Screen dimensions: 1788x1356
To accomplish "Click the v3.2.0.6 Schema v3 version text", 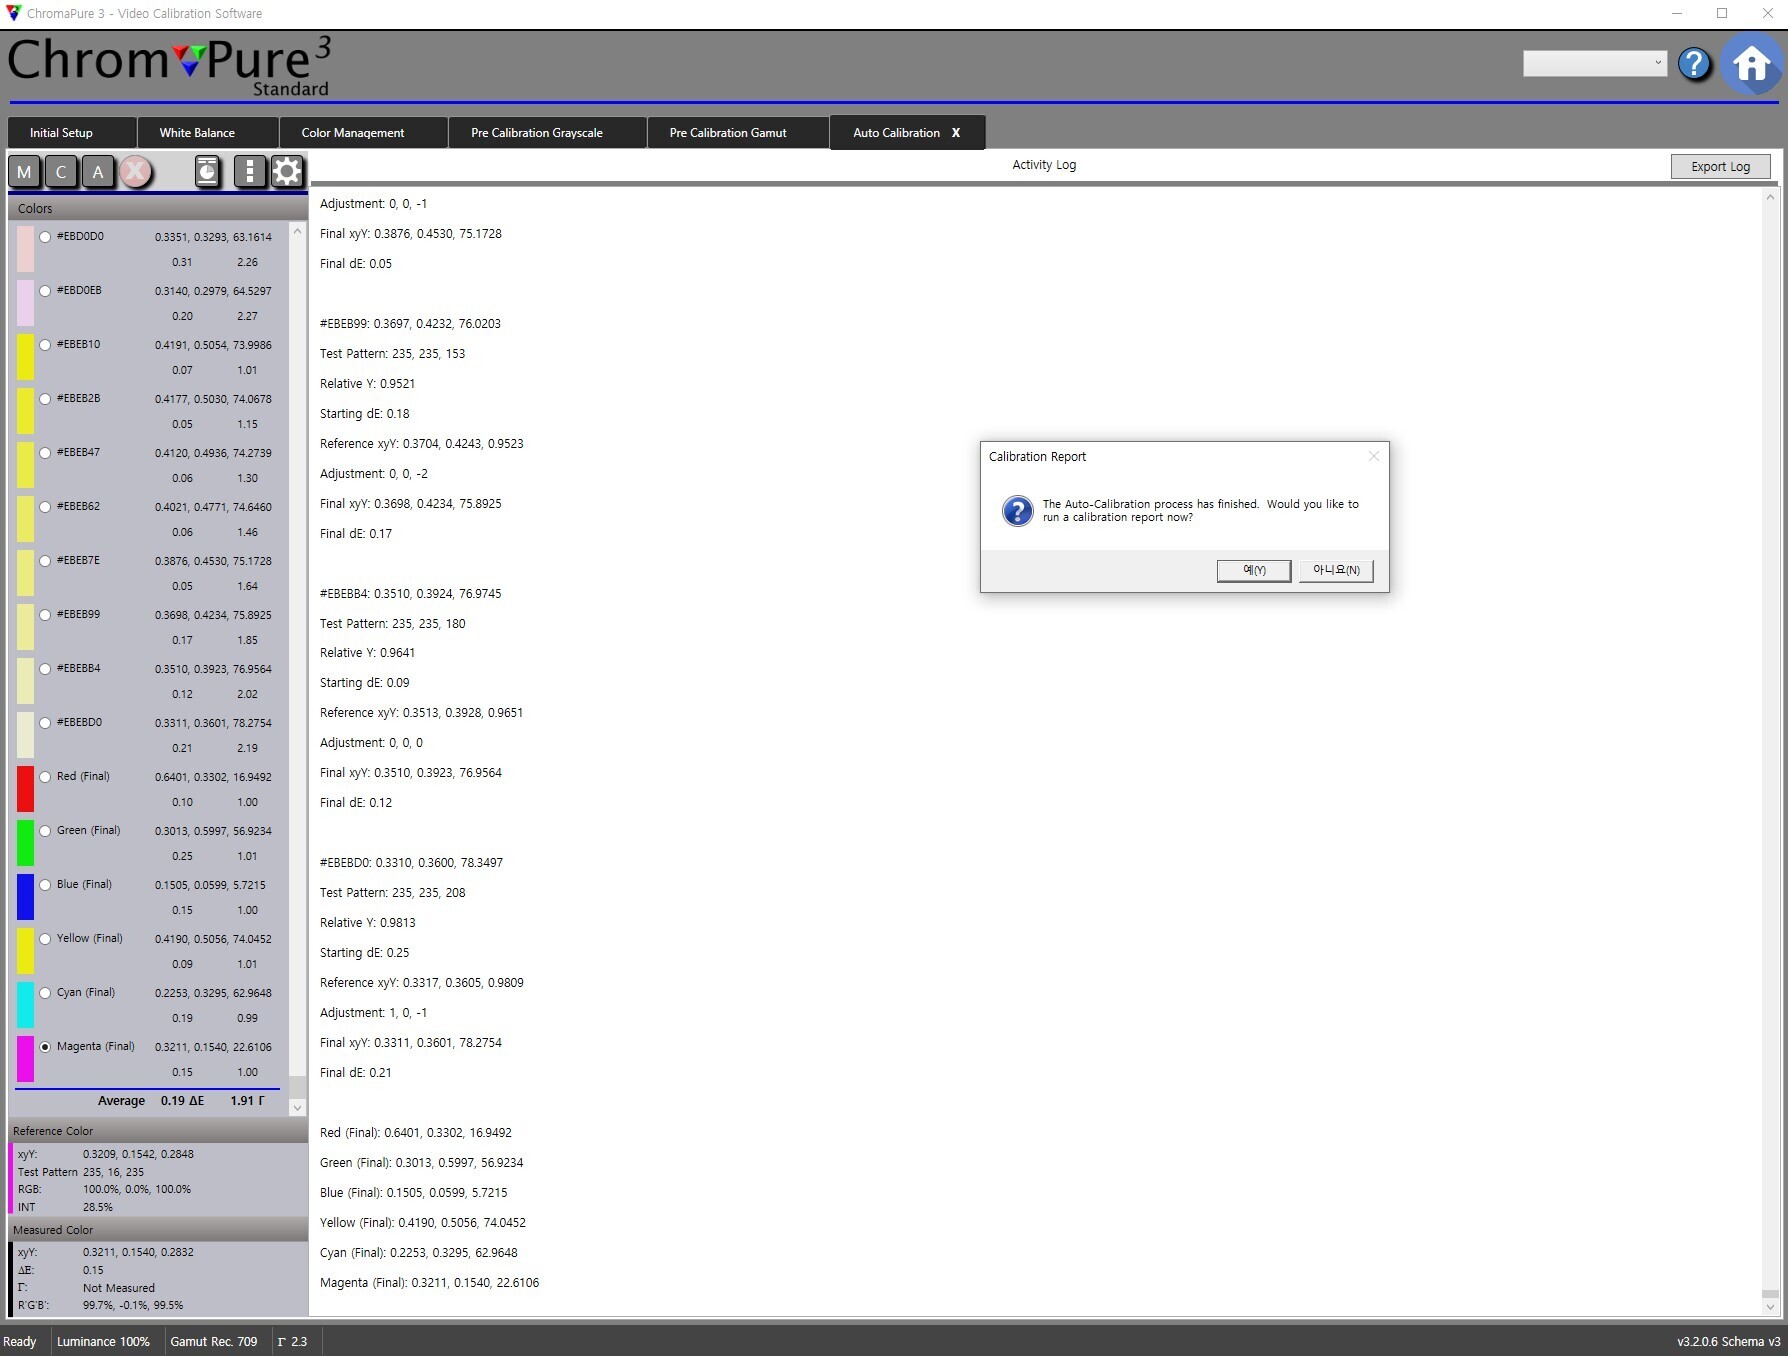I will pyautogui.click(x=1728, y=1342).
